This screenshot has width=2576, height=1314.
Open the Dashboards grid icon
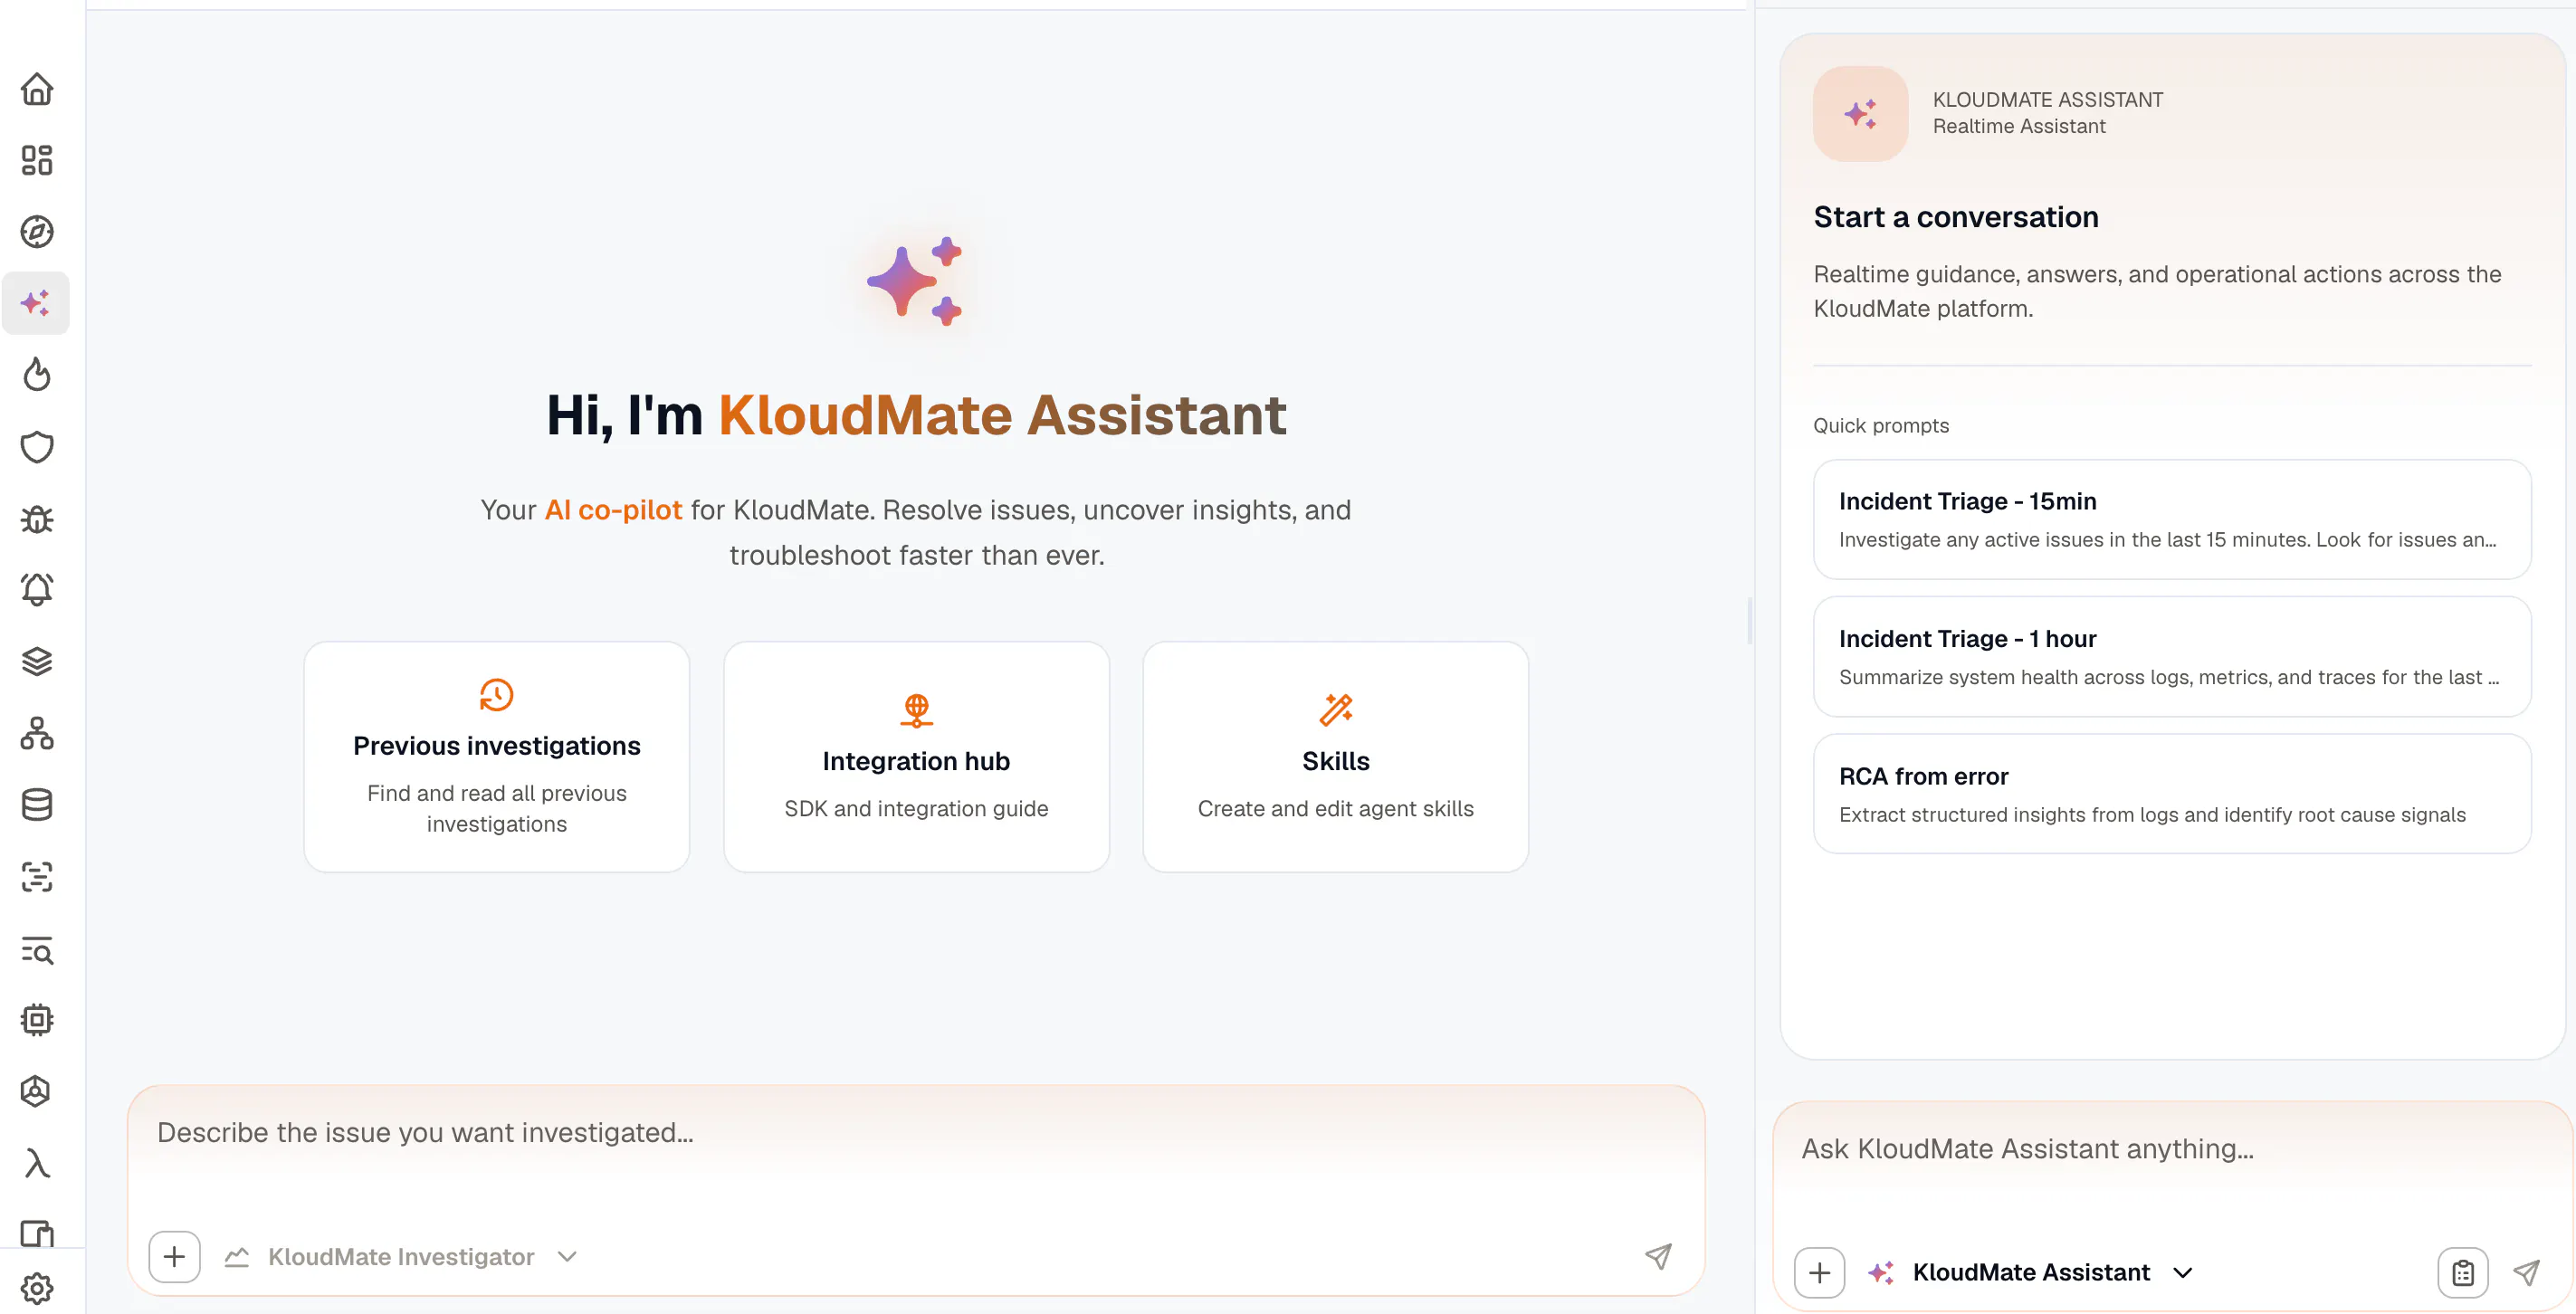coord(37,160)
